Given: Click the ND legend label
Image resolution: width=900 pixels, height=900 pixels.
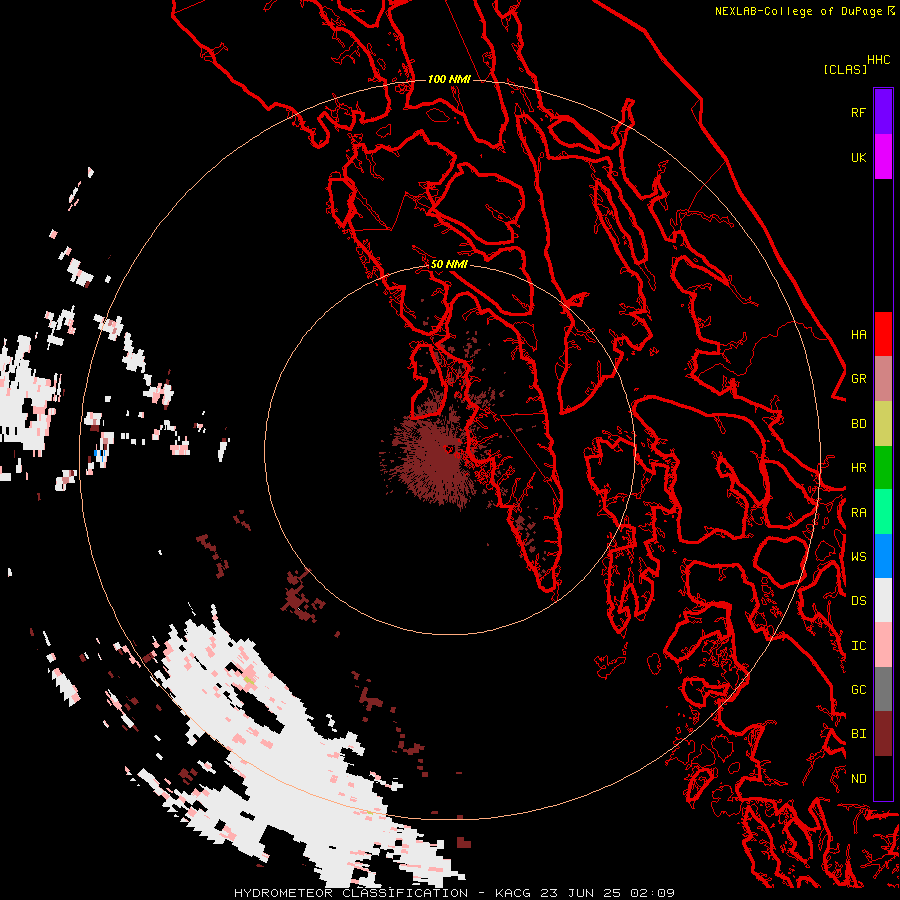Looking at the screenshot, I should 858,779.
